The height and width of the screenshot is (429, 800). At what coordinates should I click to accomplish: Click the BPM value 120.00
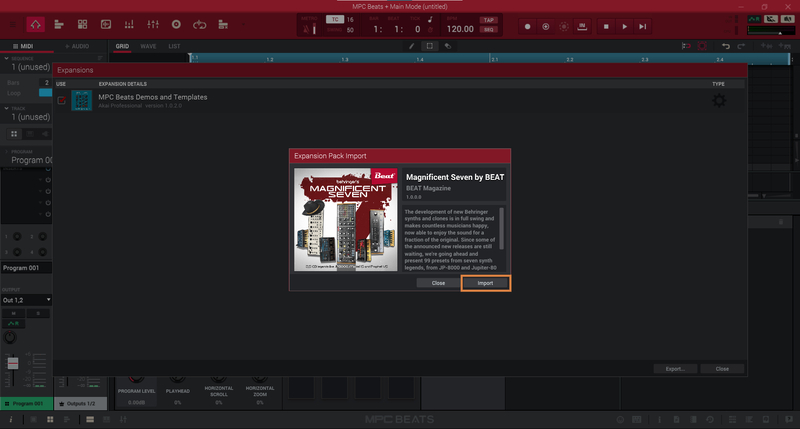pos(460,29)
